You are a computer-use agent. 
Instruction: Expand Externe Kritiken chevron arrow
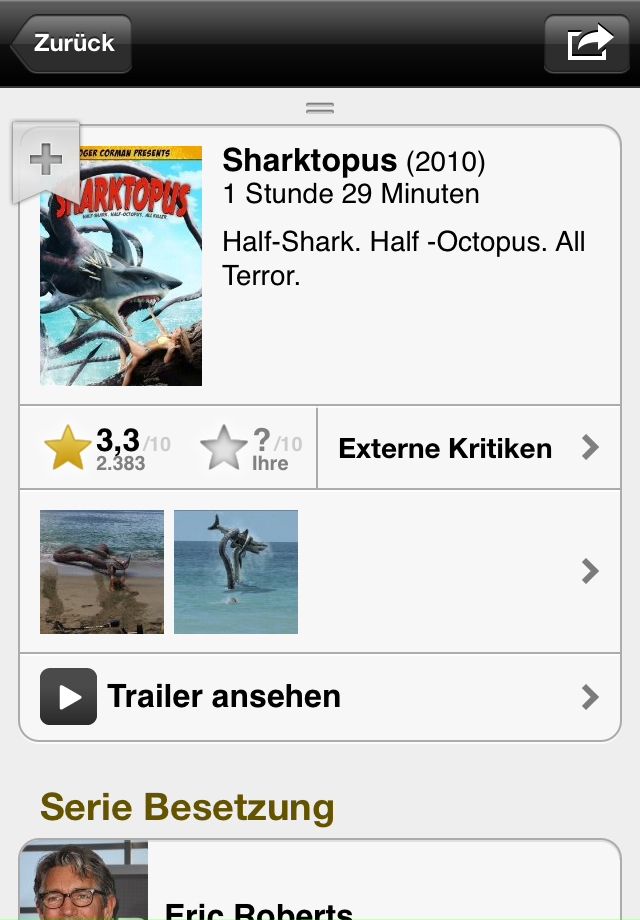pos(590,448)
